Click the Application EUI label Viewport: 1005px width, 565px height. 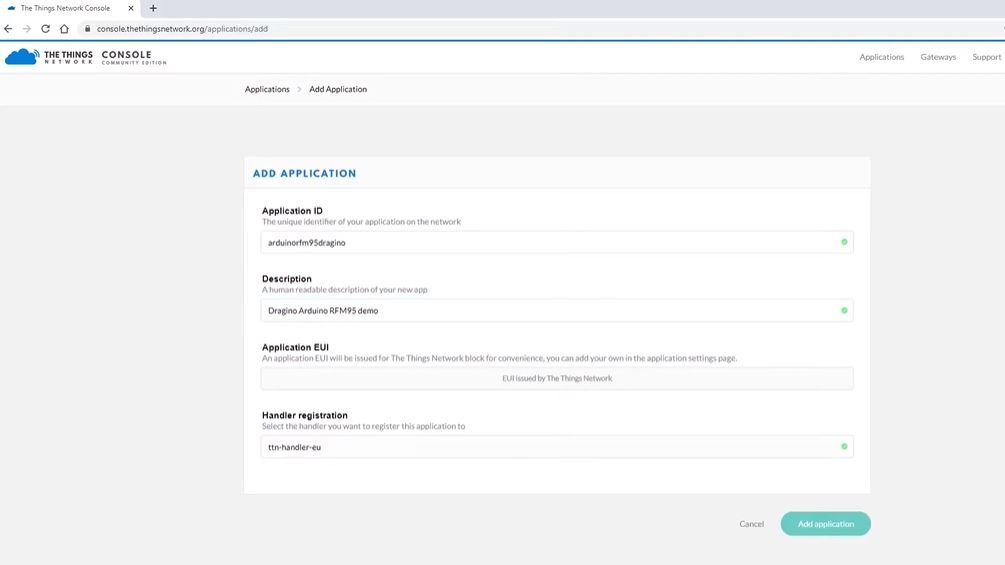(295, 347)
